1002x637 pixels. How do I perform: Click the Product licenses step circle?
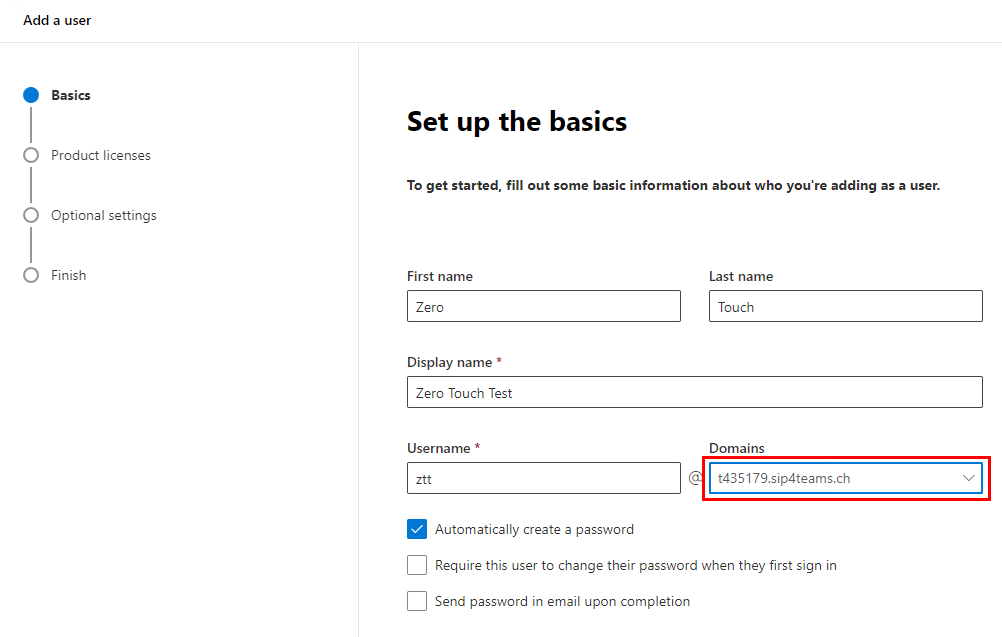click(31, 155)
